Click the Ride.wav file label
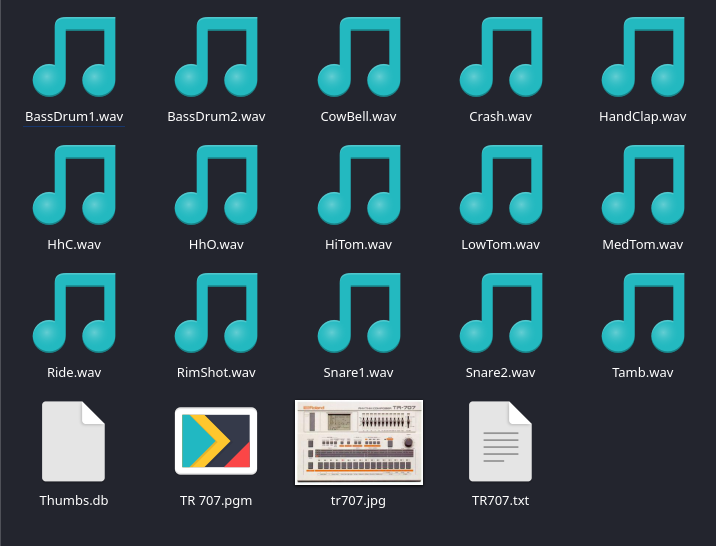This screenshot has height=546, width=716. coord(74,373)
